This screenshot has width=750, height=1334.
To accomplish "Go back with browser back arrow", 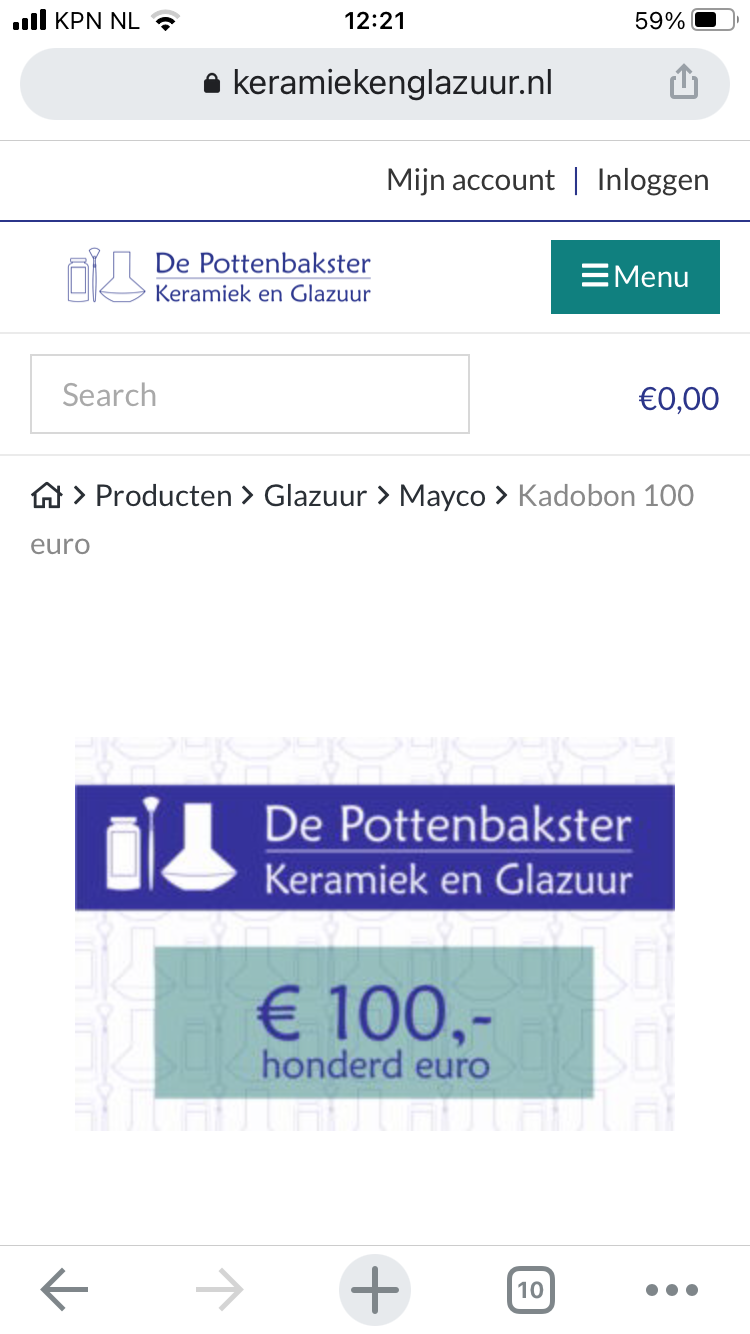I will [x=64, y=1290].
